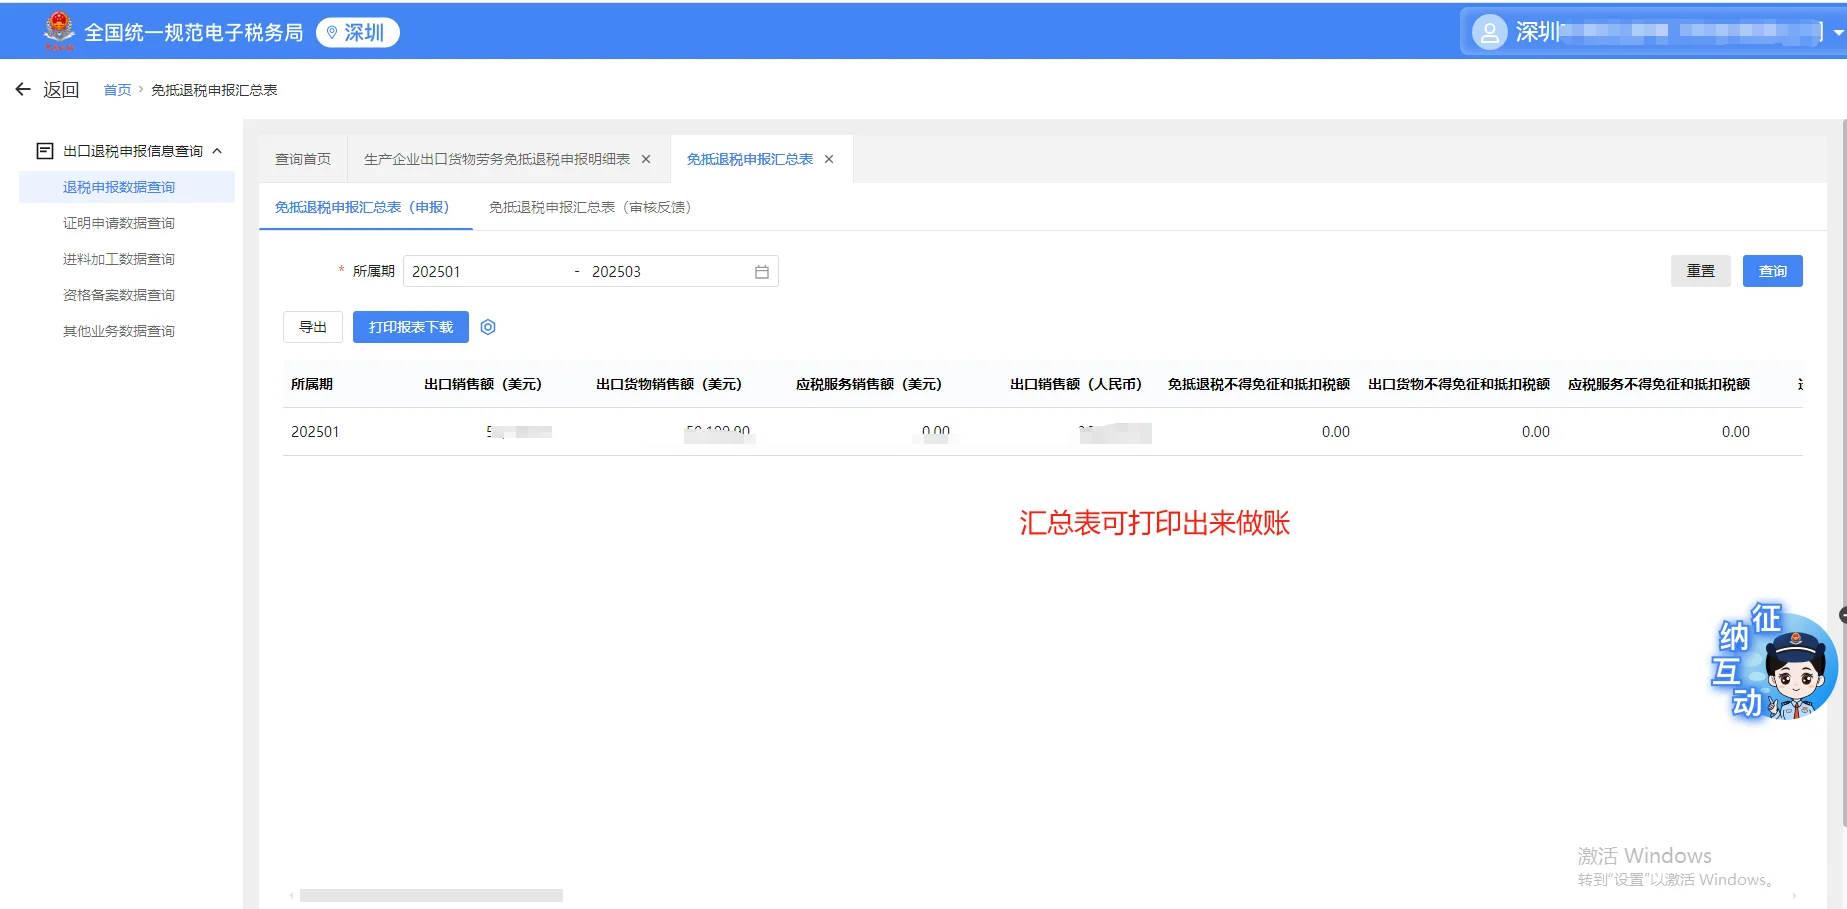Select 证明申请数据查询 in the sidebar
Image resolution: width=1847 pixels, height=909 pixels.
pyautogui.click(x=118, y=222)
